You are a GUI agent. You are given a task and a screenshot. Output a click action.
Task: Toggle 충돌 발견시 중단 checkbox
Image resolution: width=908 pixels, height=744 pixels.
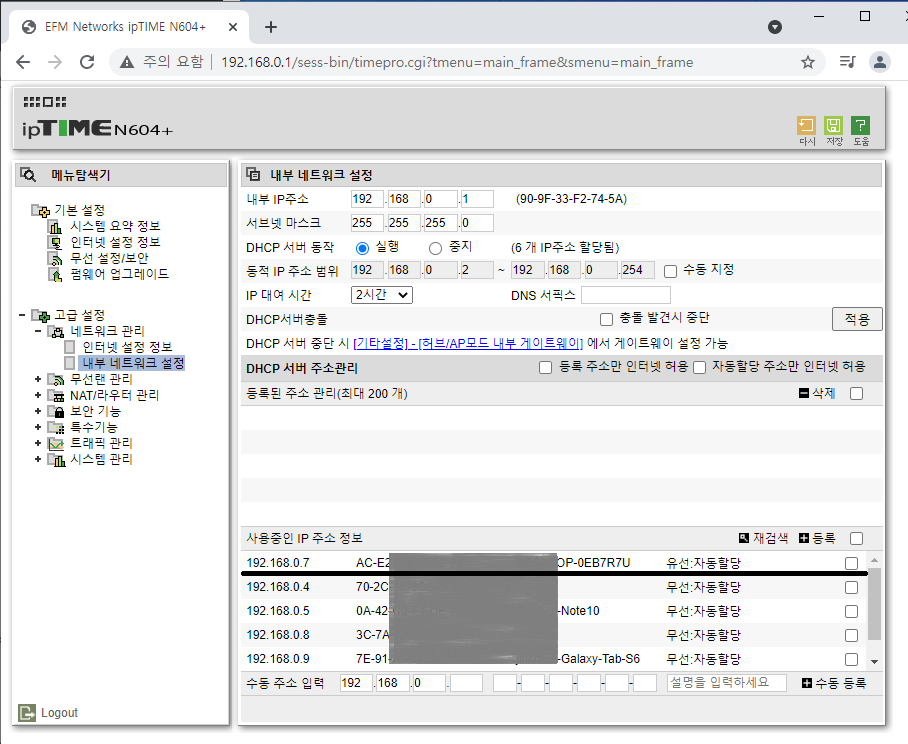pos(606,319)
